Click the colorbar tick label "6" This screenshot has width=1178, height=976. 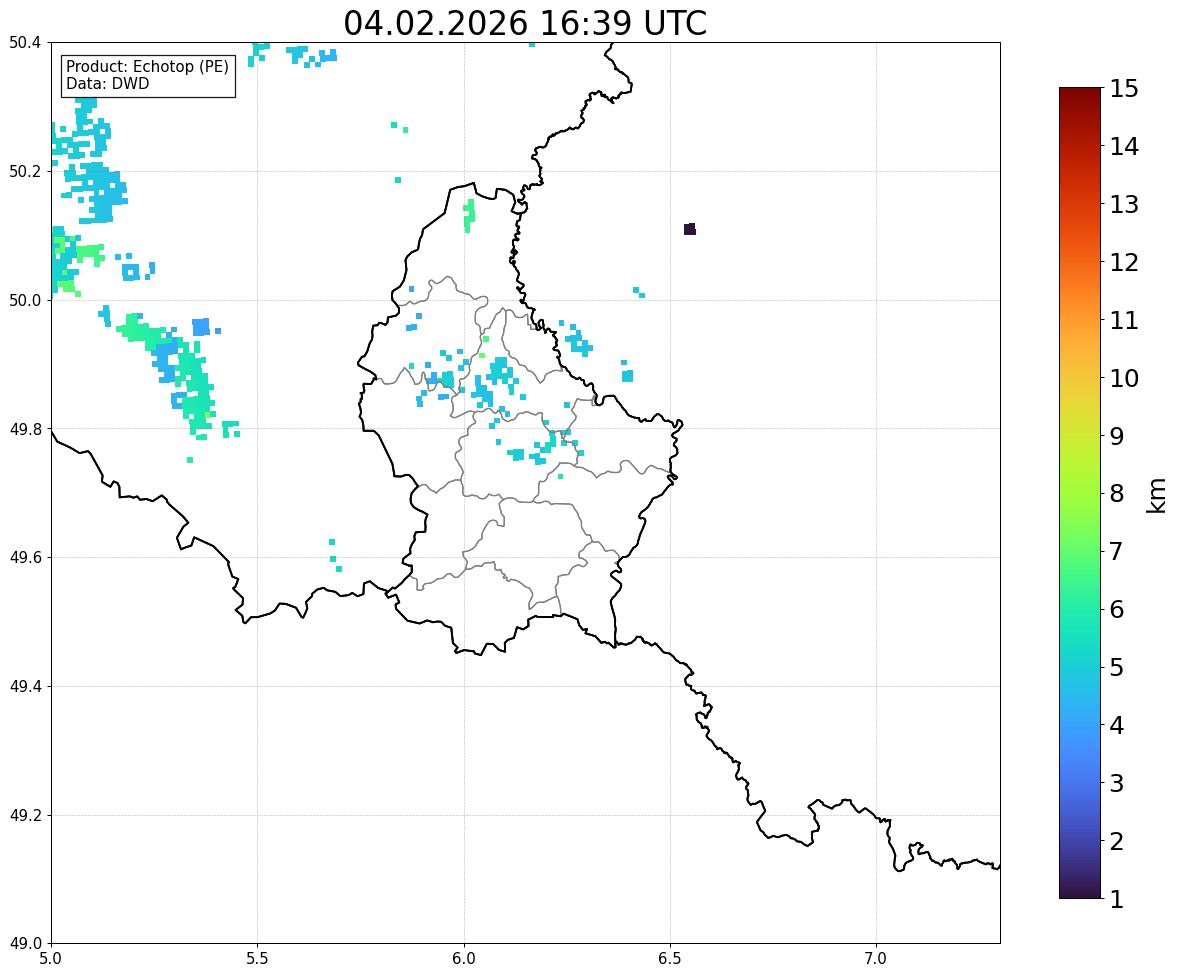pos(1117,609)
